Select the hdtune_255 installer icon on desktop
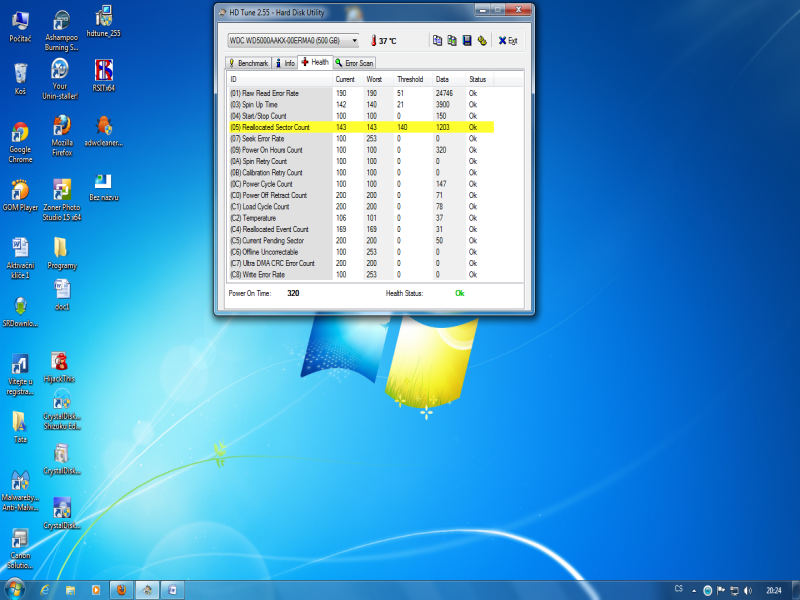The image size is (800, 600). point(104,21)
